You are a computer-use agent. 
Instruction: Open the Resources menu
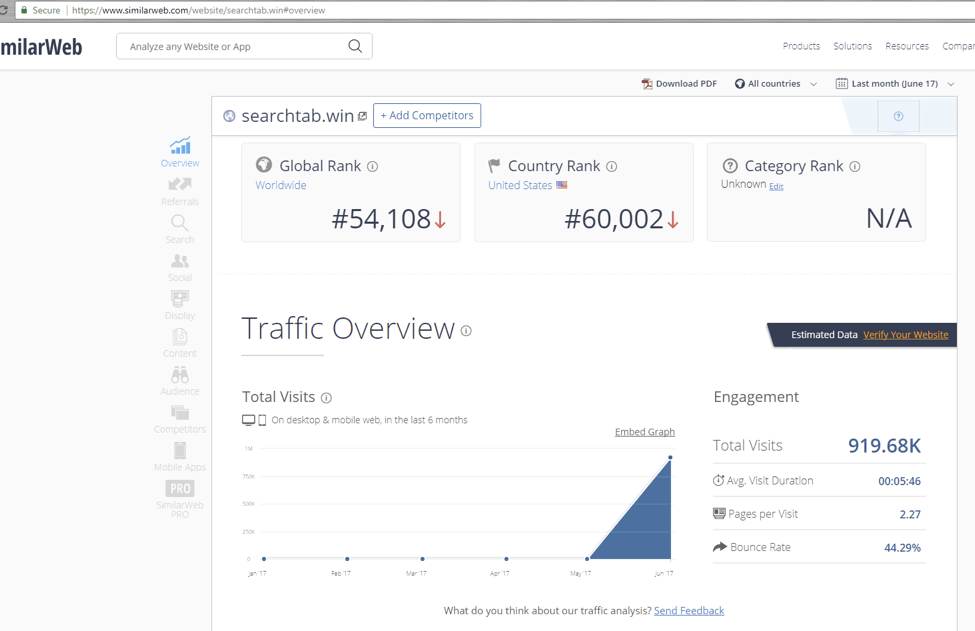click(x=907, y=46)
